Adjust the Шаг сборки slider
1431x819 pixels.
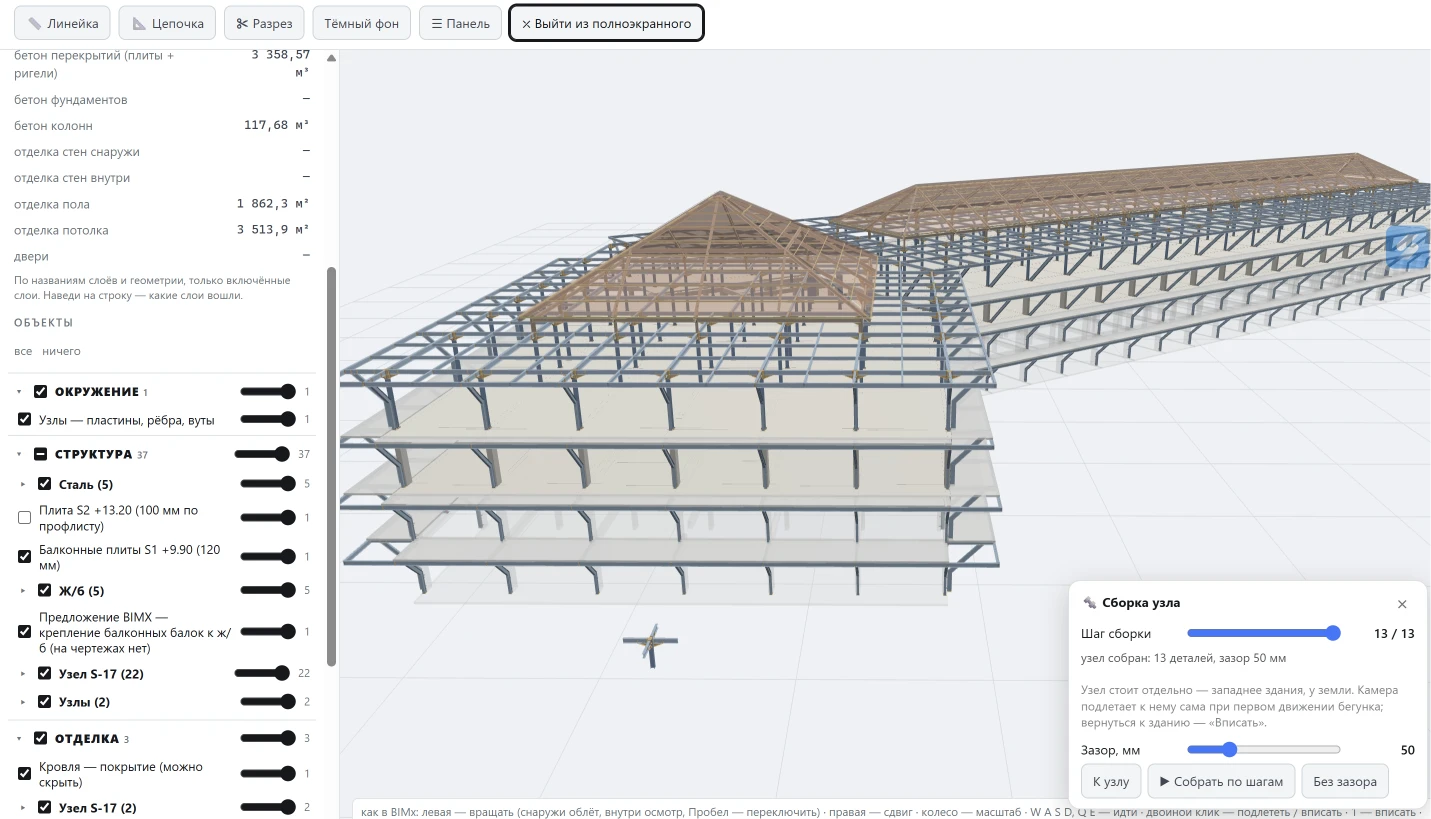click(x=1264, y=633)
